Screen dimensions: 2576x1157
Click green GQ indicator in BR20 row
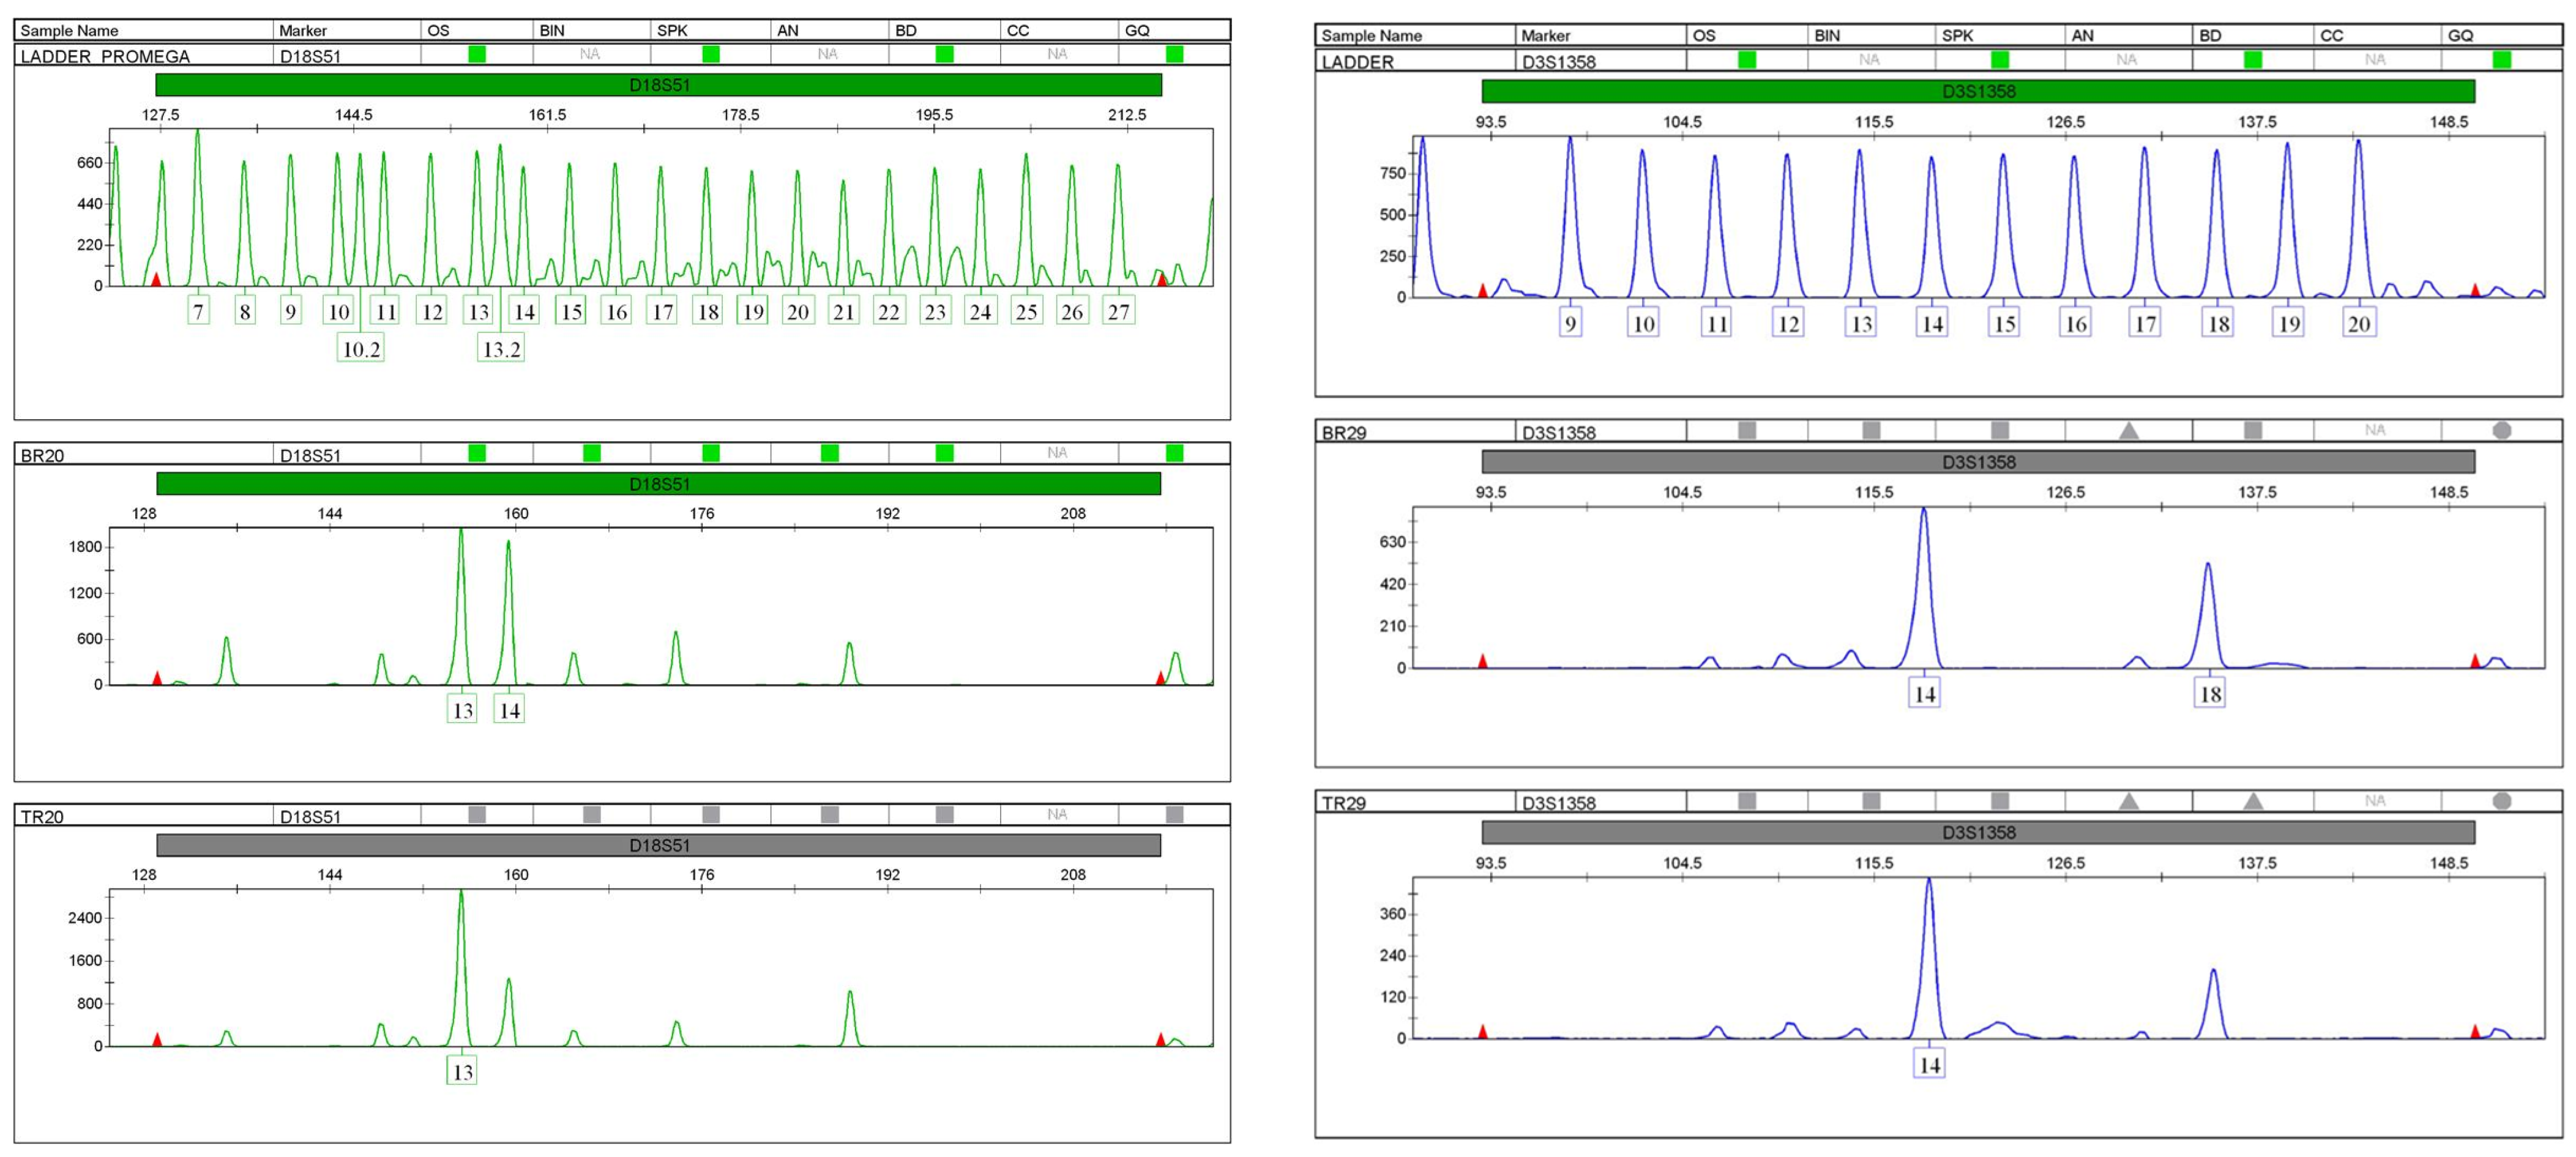pos(1174,453)
